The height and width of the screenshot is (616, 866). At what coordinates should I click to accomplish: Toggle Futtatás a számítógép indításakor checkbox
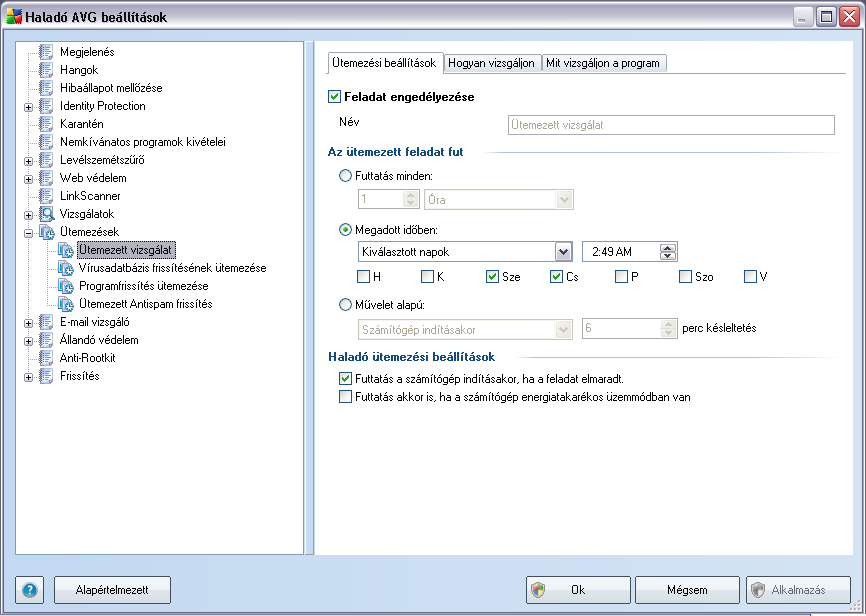(x=345, y=379)
